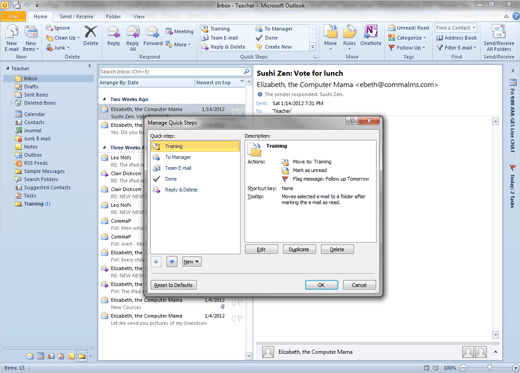The width and height of the screenshot is (520, 373).
Task: Click the Meeting reply icon
Action: click(x=169, y=31)
